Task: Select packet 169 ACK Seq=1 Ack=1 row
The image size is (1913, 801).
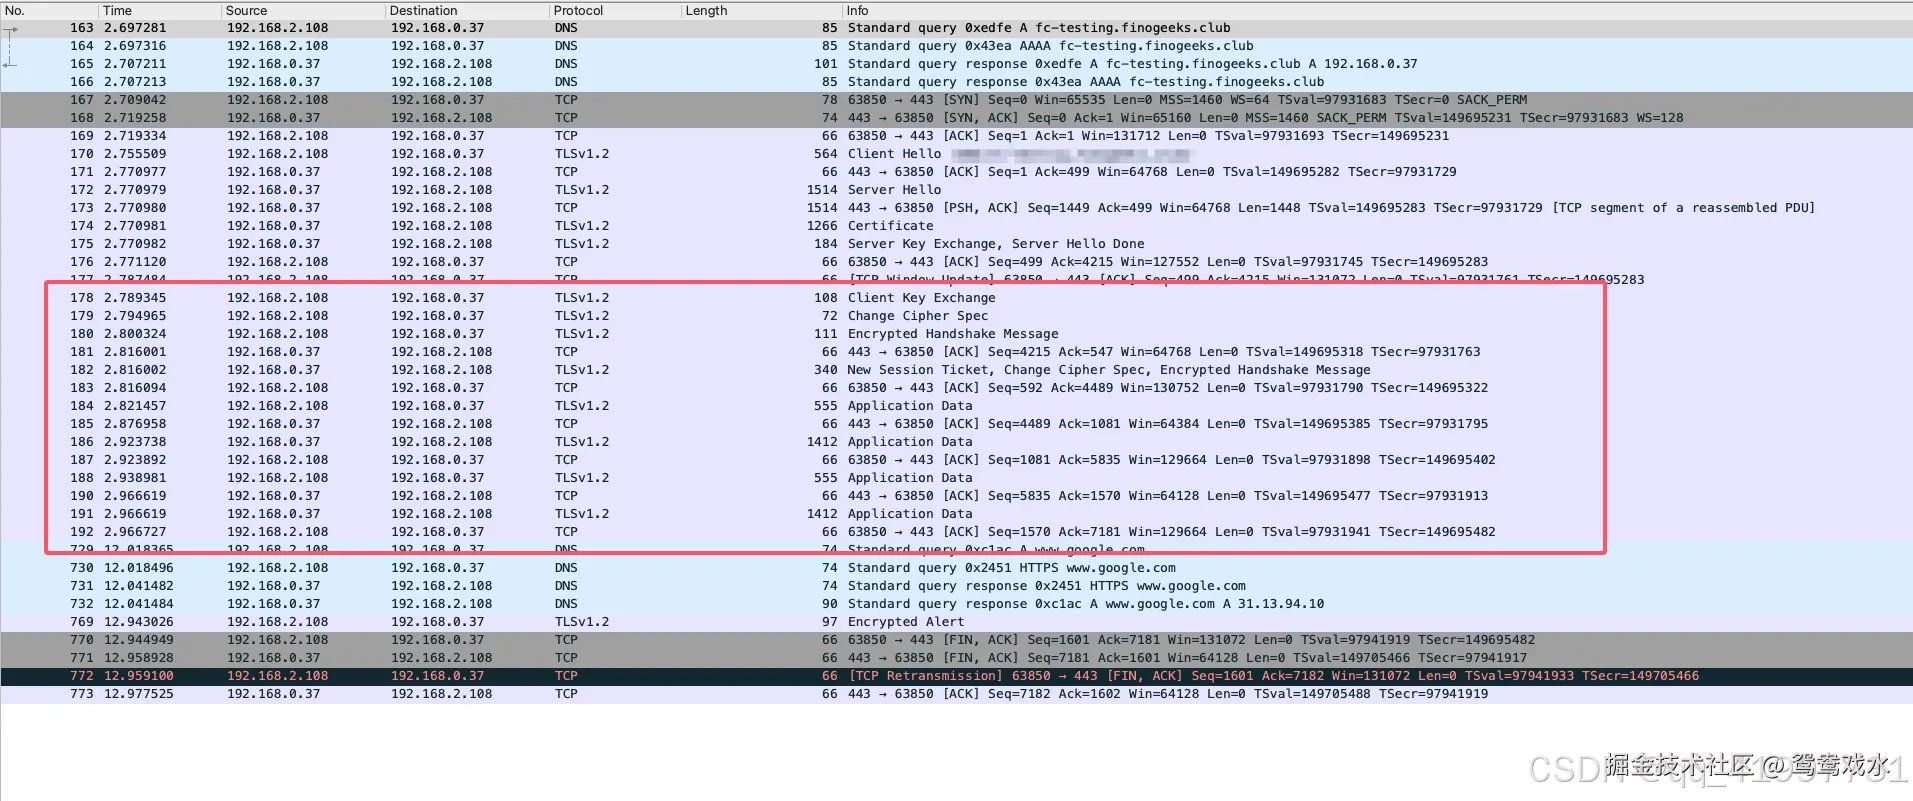Action: [x=956, y=136]
